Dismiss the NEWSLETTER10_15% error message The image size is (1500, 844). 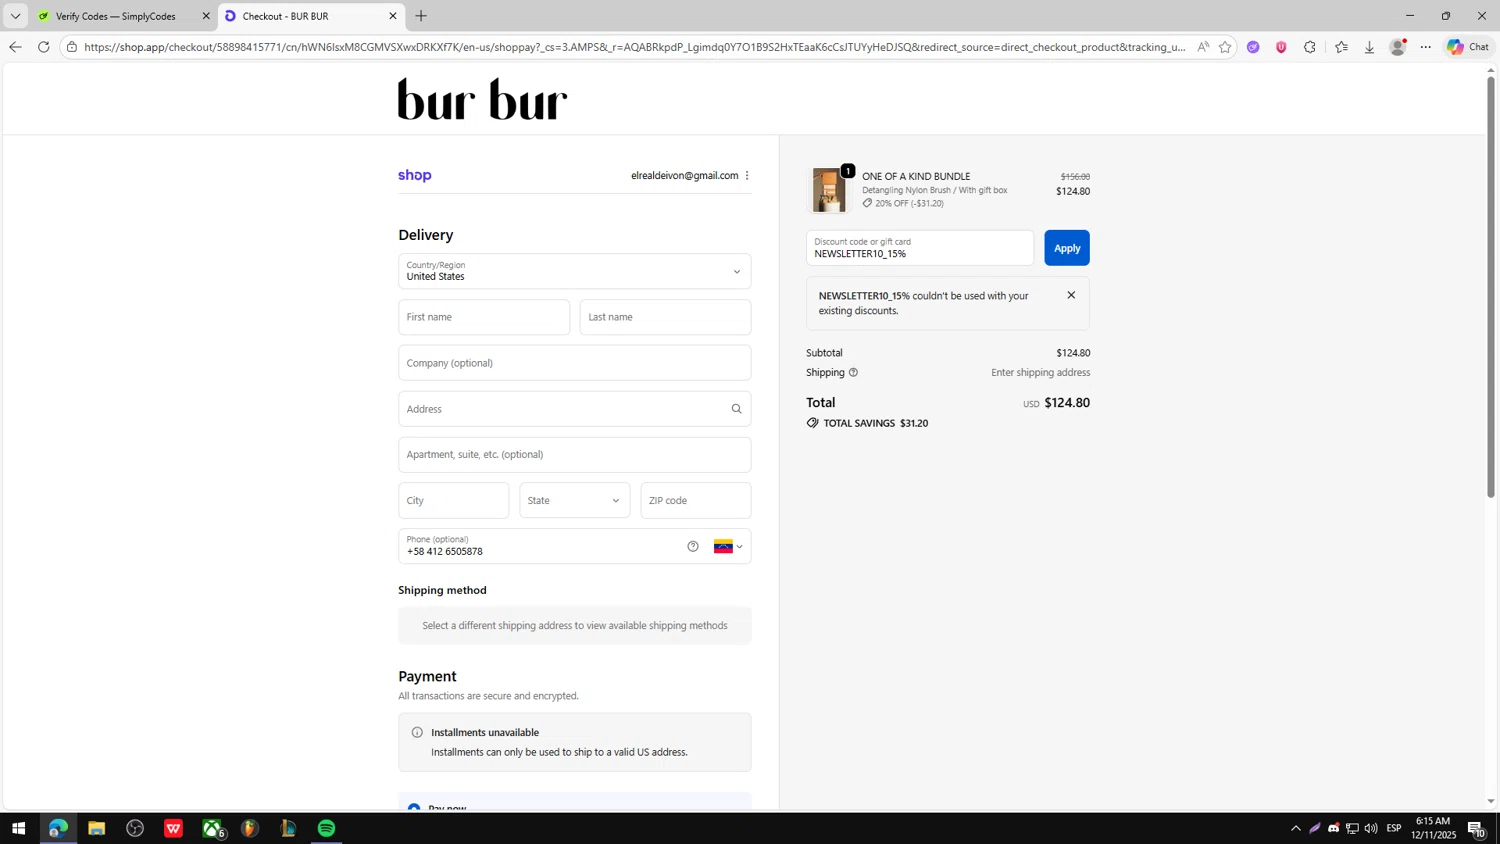point(1071,295)
